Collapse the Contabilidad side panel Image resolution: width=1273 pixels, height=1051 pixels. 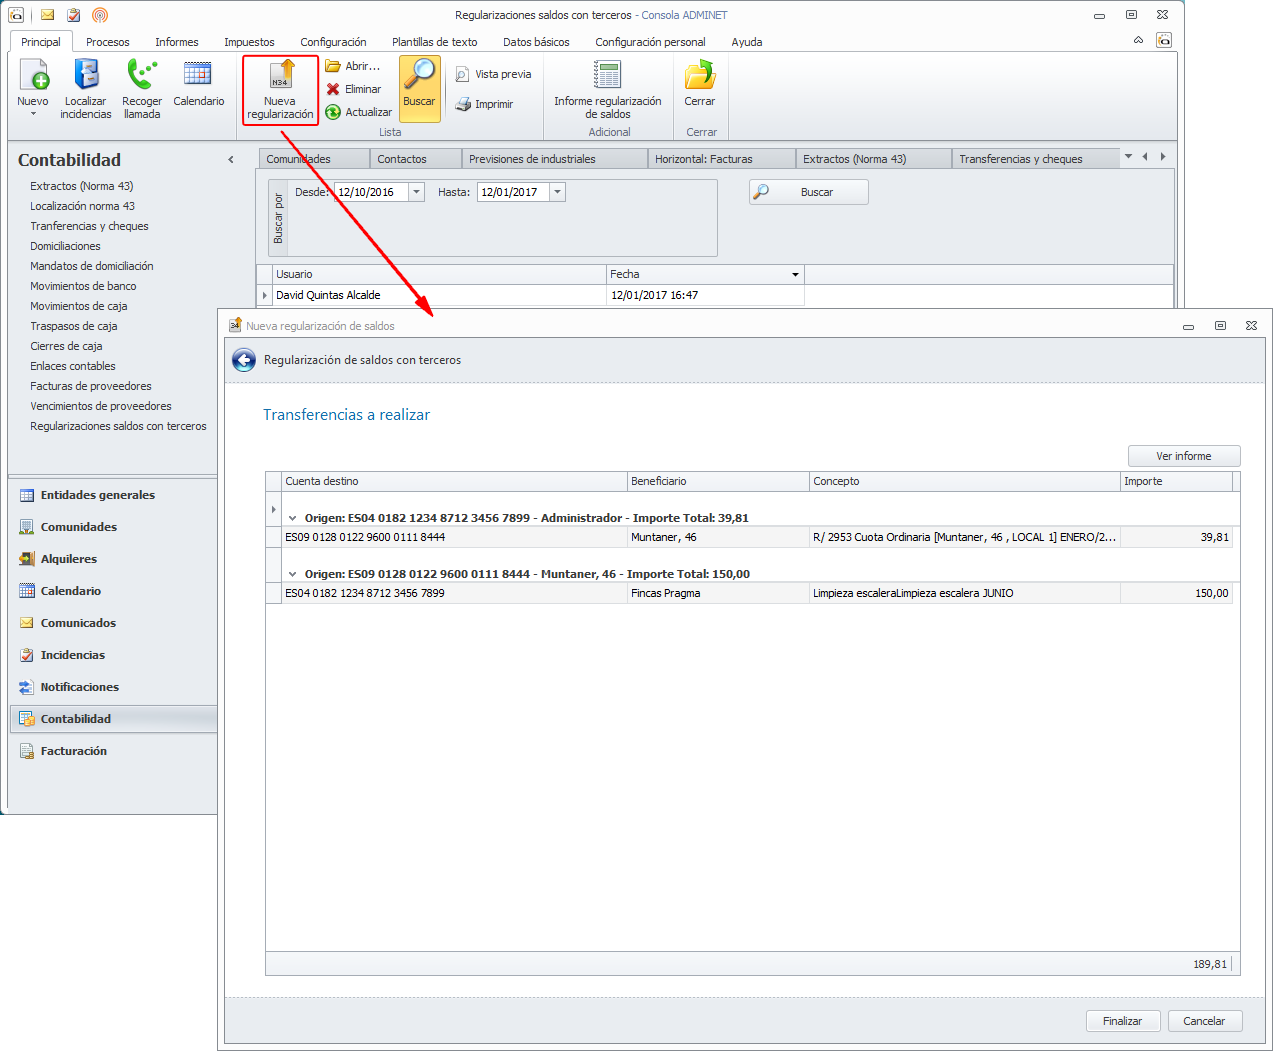[231, 160]
